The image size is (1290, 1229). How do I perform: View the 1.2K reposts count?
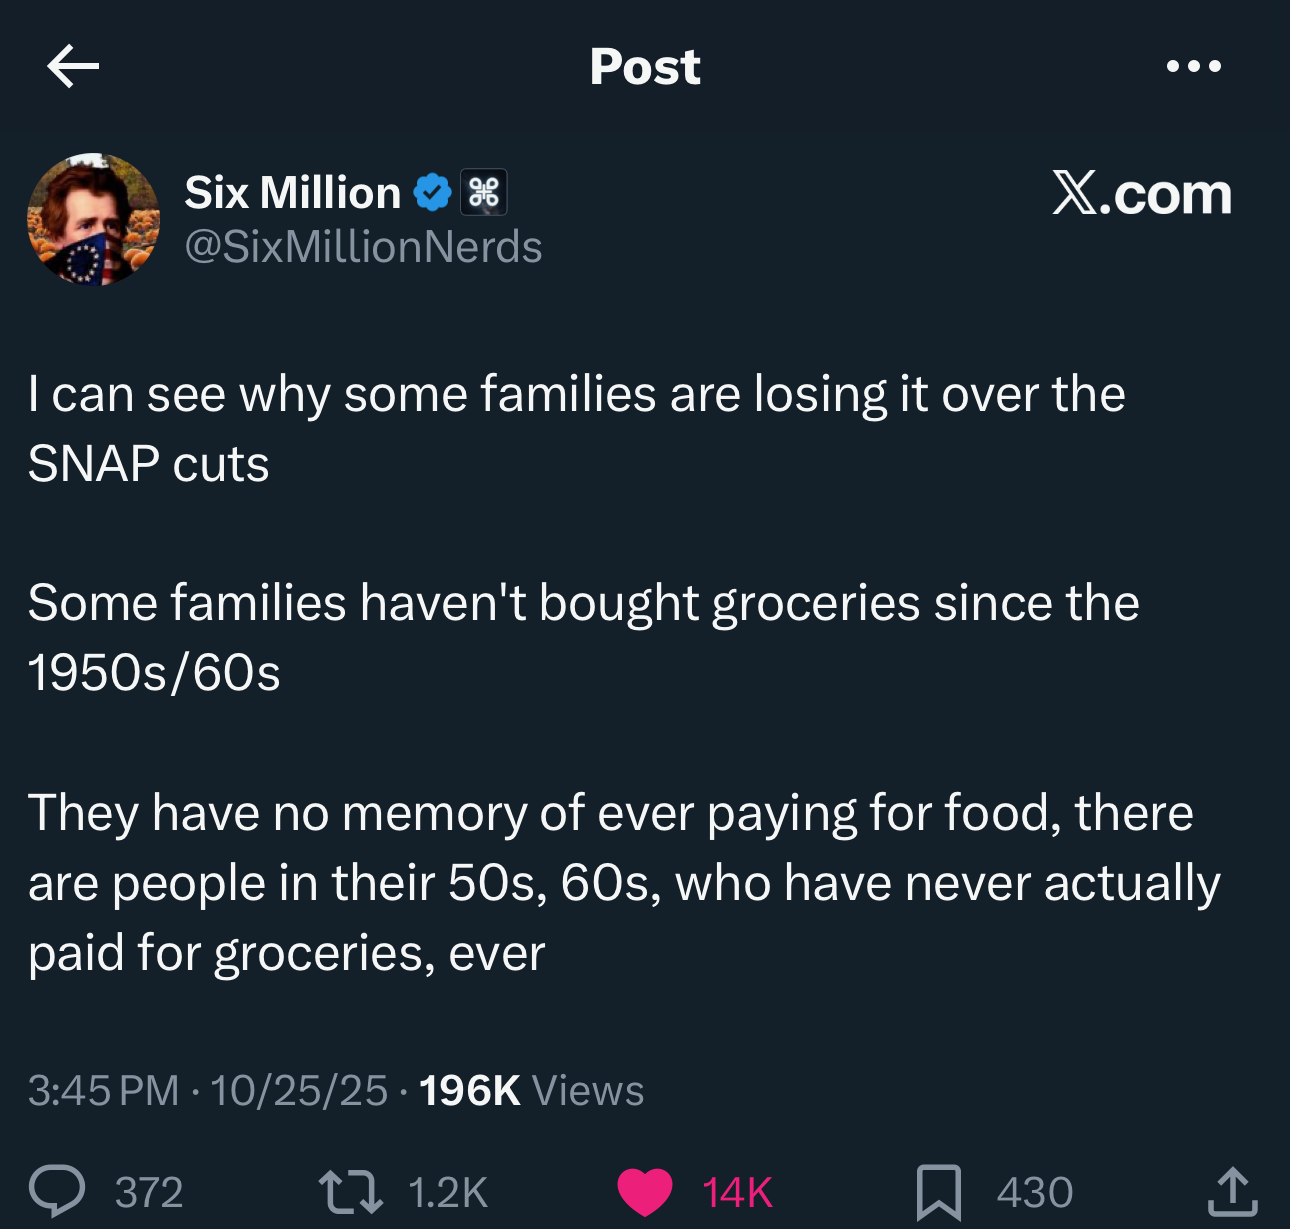coord(447,1192)
